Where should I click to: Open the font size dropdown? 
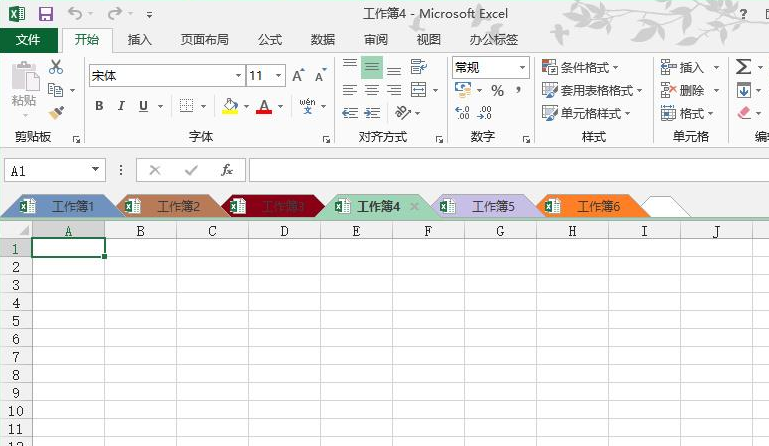coord(279,76)
